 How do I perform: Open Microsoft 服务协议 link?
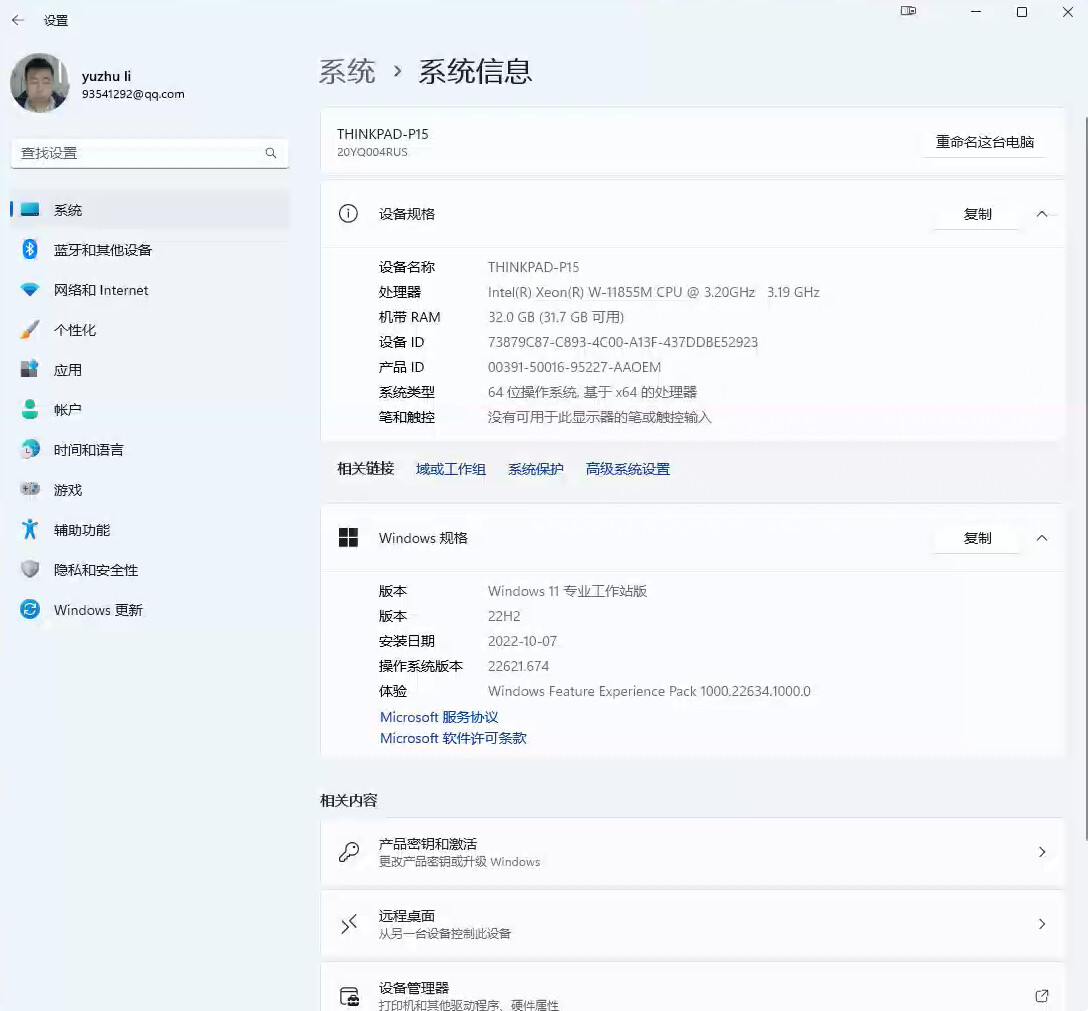tap(439, 717)
